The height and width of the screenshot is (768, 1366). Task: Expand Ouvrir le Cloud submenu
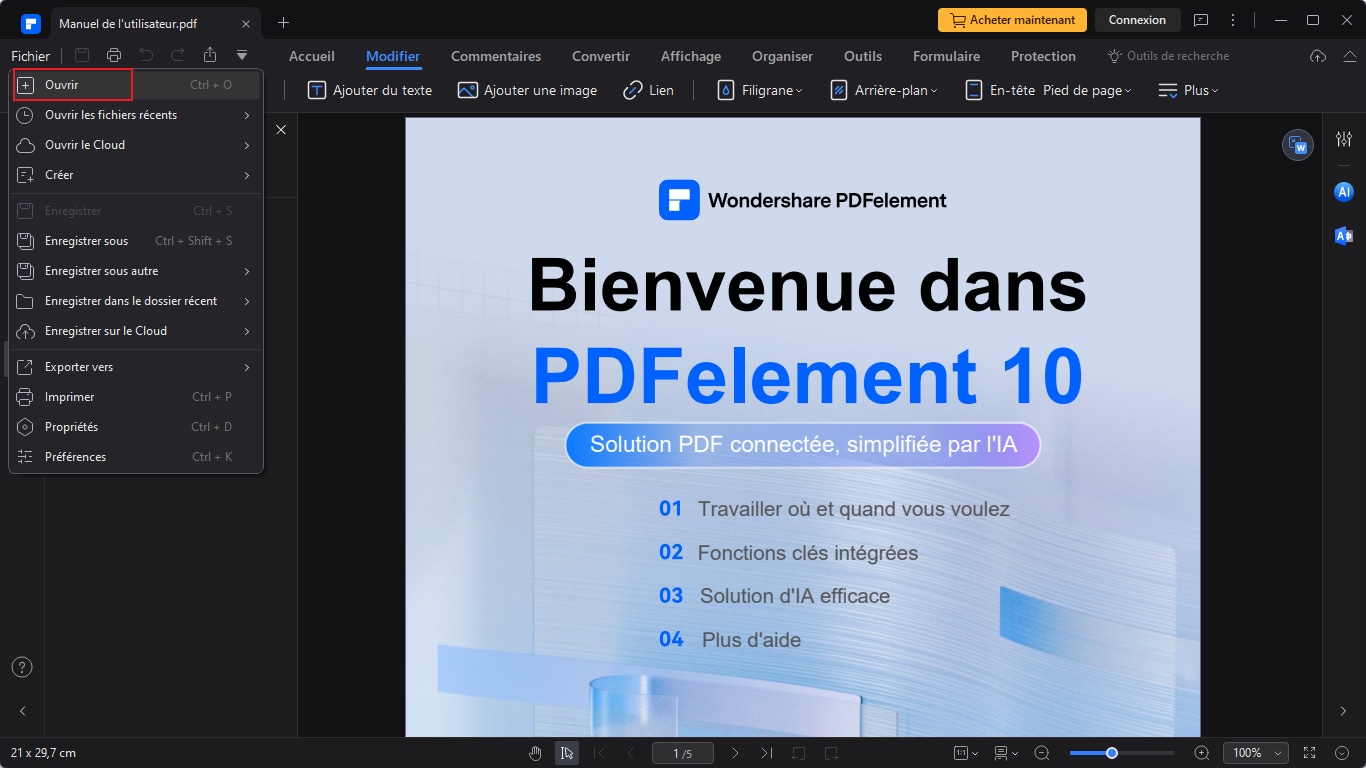tap(136, 145)
